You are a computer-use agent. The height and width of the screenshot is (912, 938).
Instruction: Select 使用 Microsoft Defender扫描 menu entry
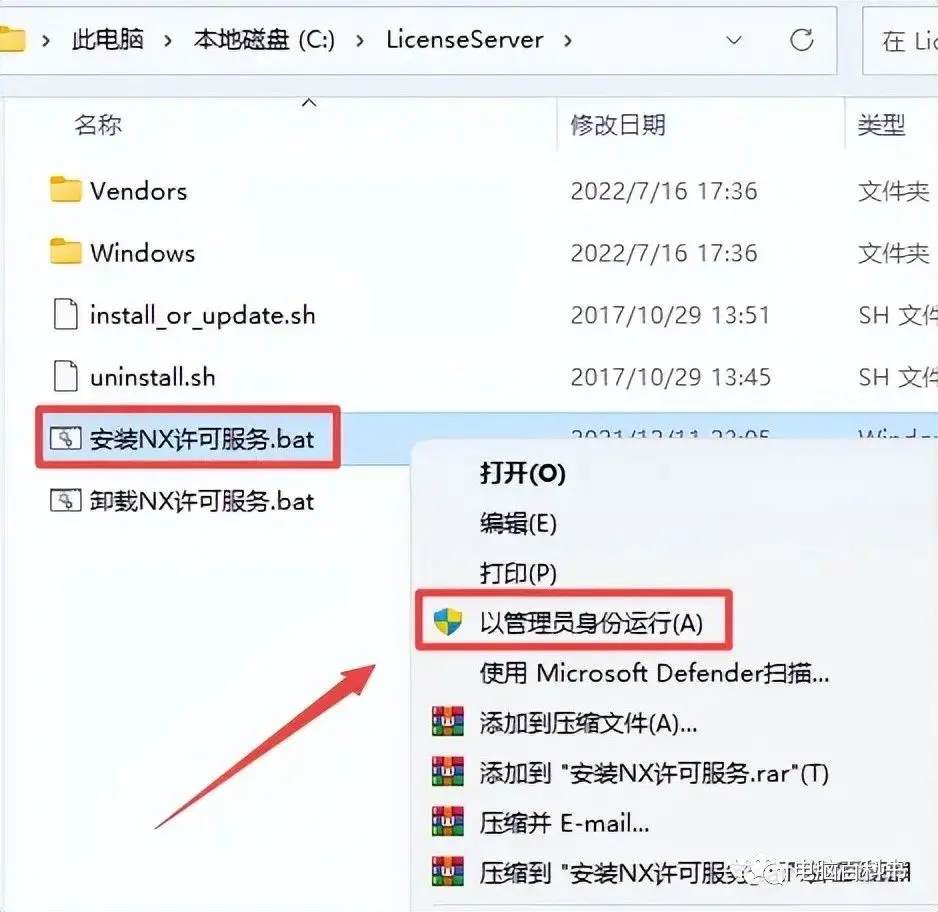[654, 673]
